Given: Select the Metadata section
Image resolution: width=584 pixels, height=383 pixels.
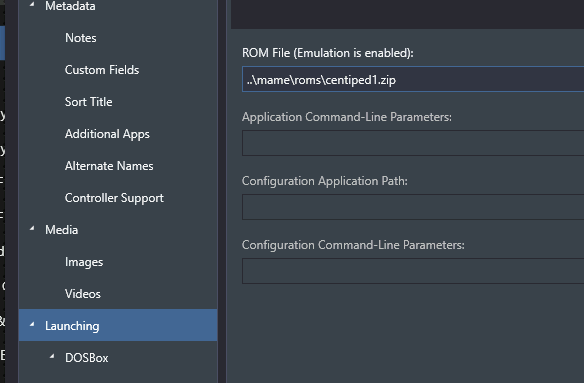Looking at the screenshot, I should click(x=70, y=6).
